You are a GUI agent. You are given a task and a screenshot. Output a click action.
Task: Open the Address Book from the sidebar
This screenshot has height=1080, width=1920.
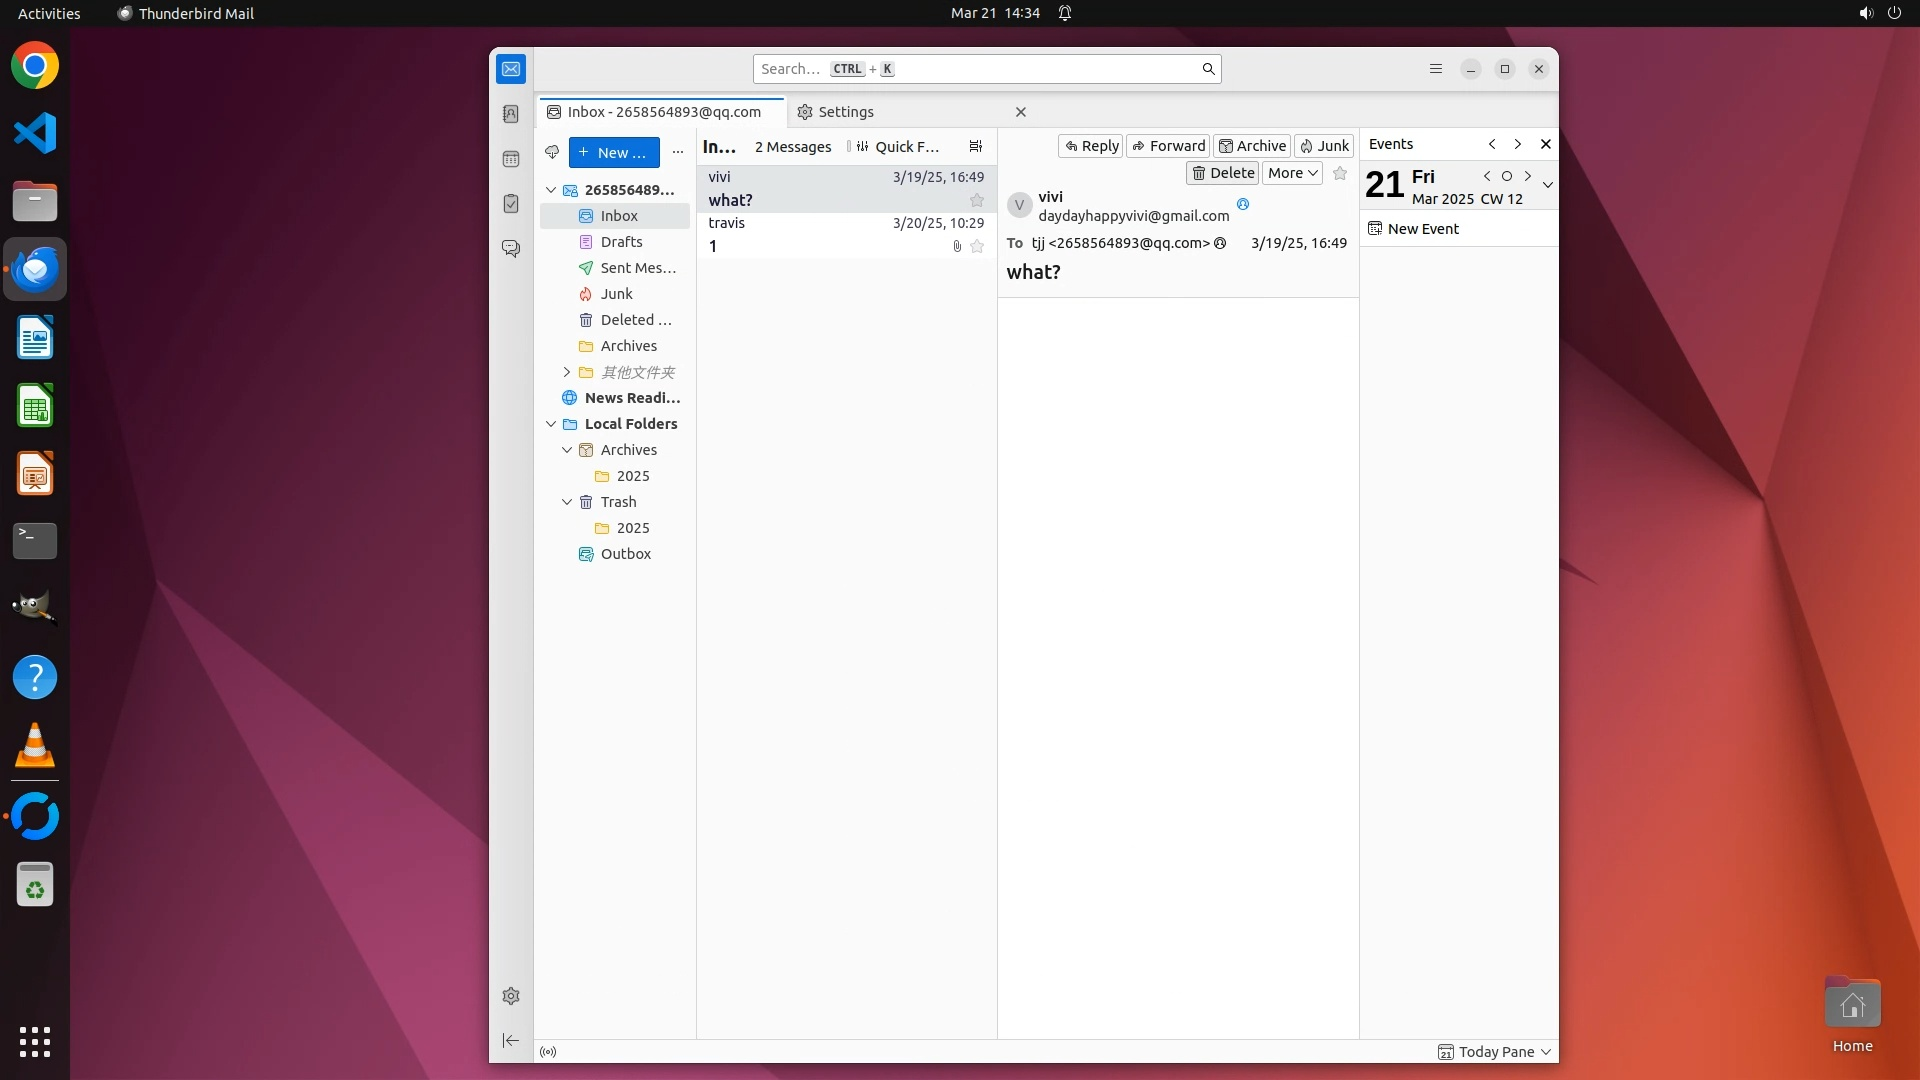click(511, 114)
